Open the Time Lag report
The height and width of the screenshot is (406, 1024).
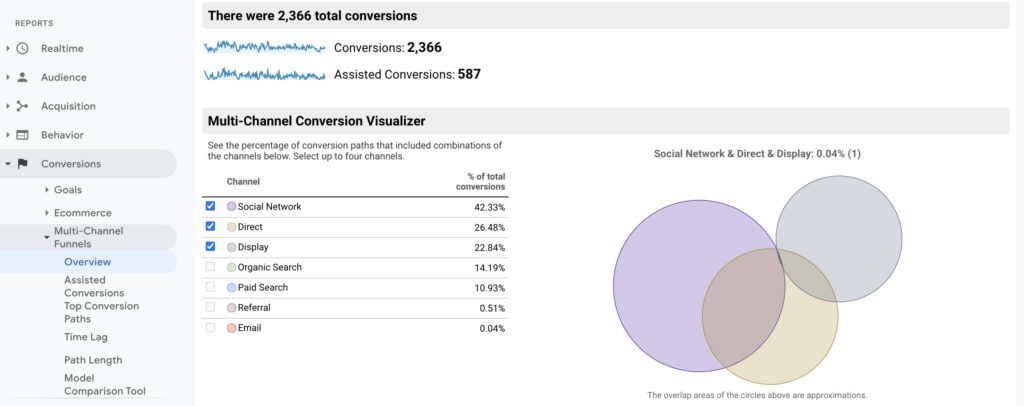click(x=86, y=337)
